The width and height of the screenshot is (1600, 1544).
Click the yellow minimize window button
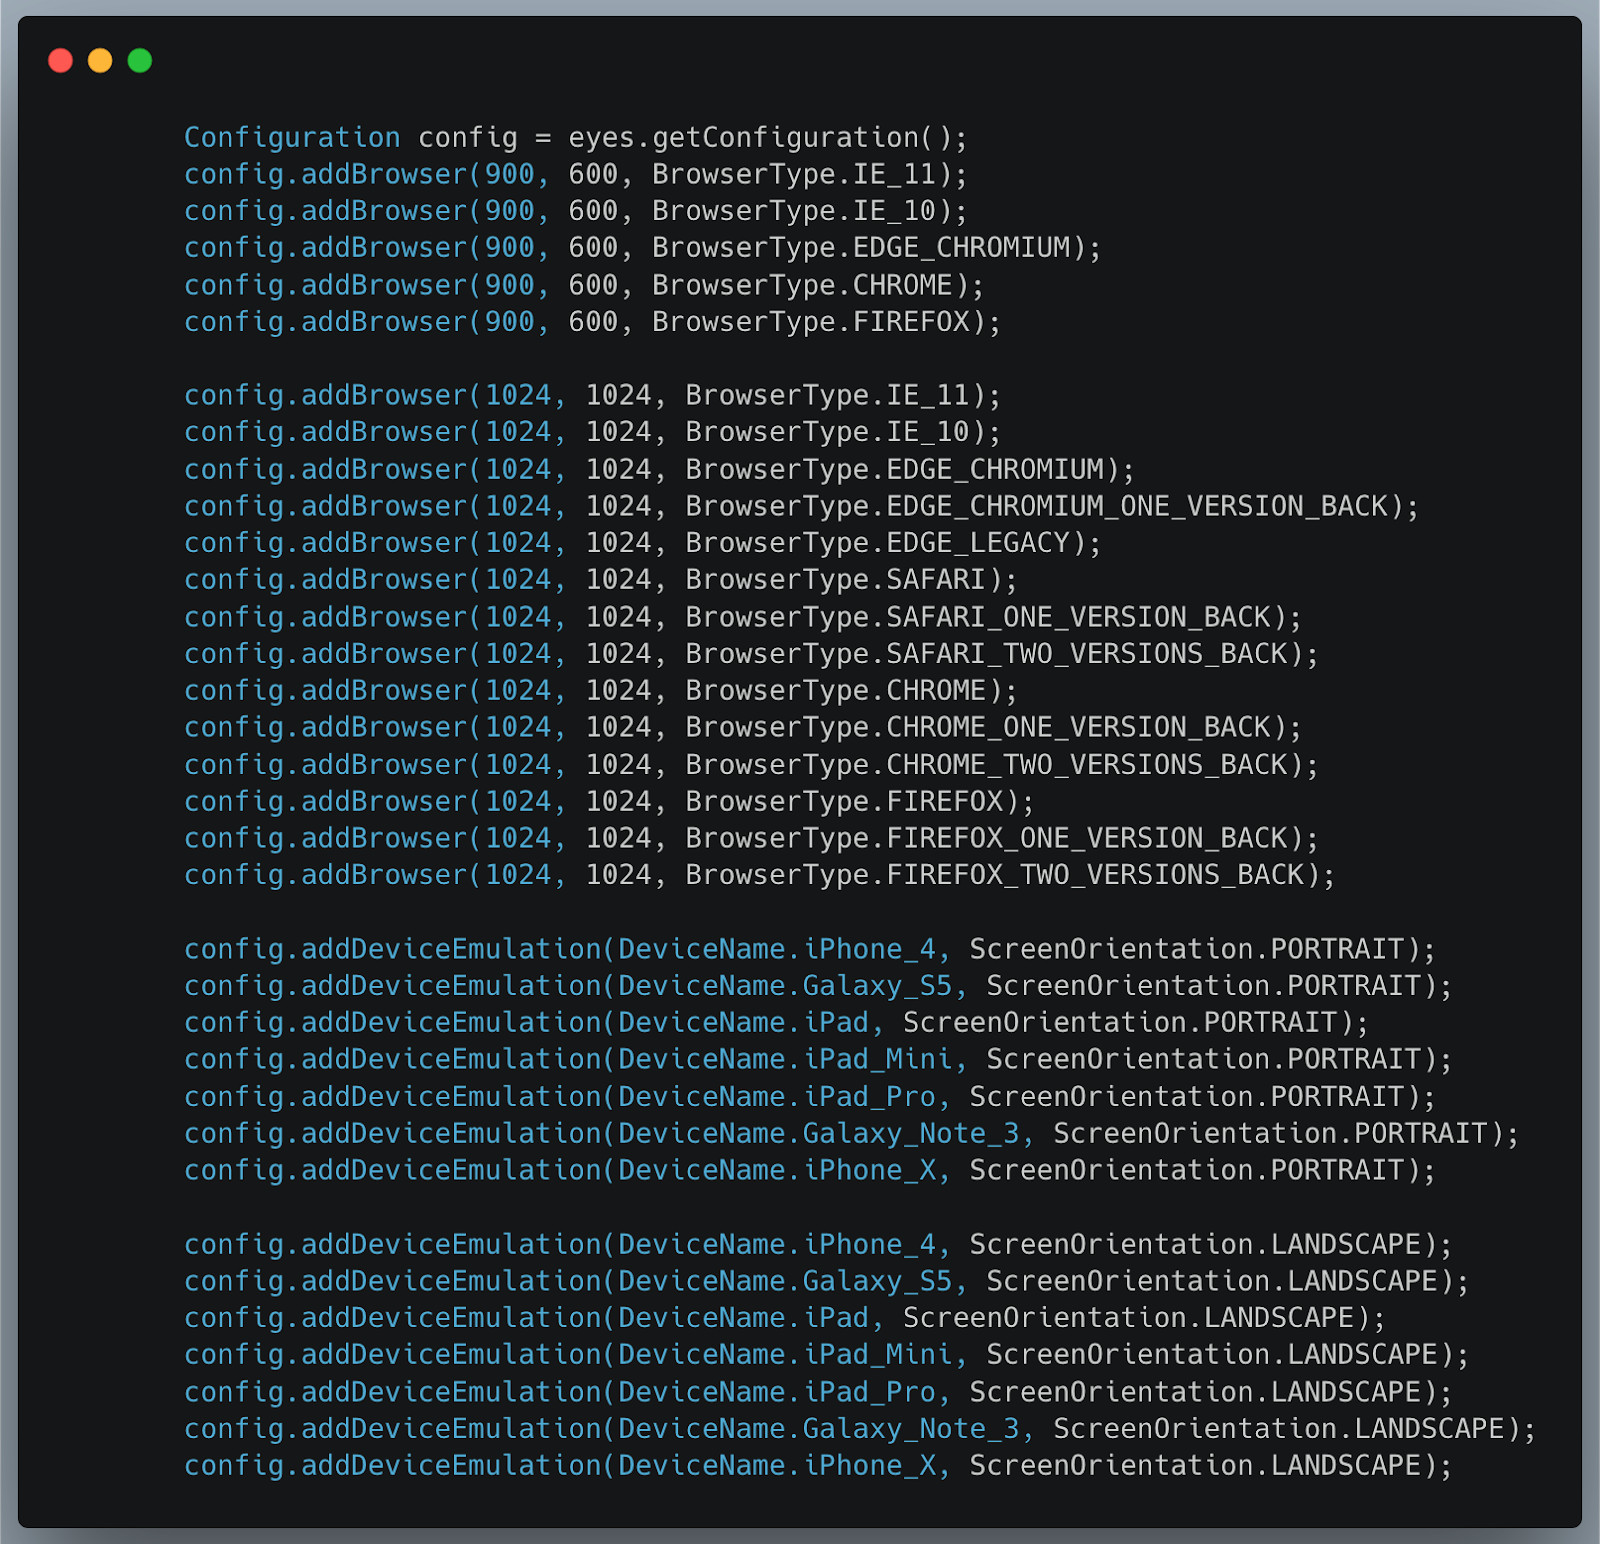coord(100,61)
